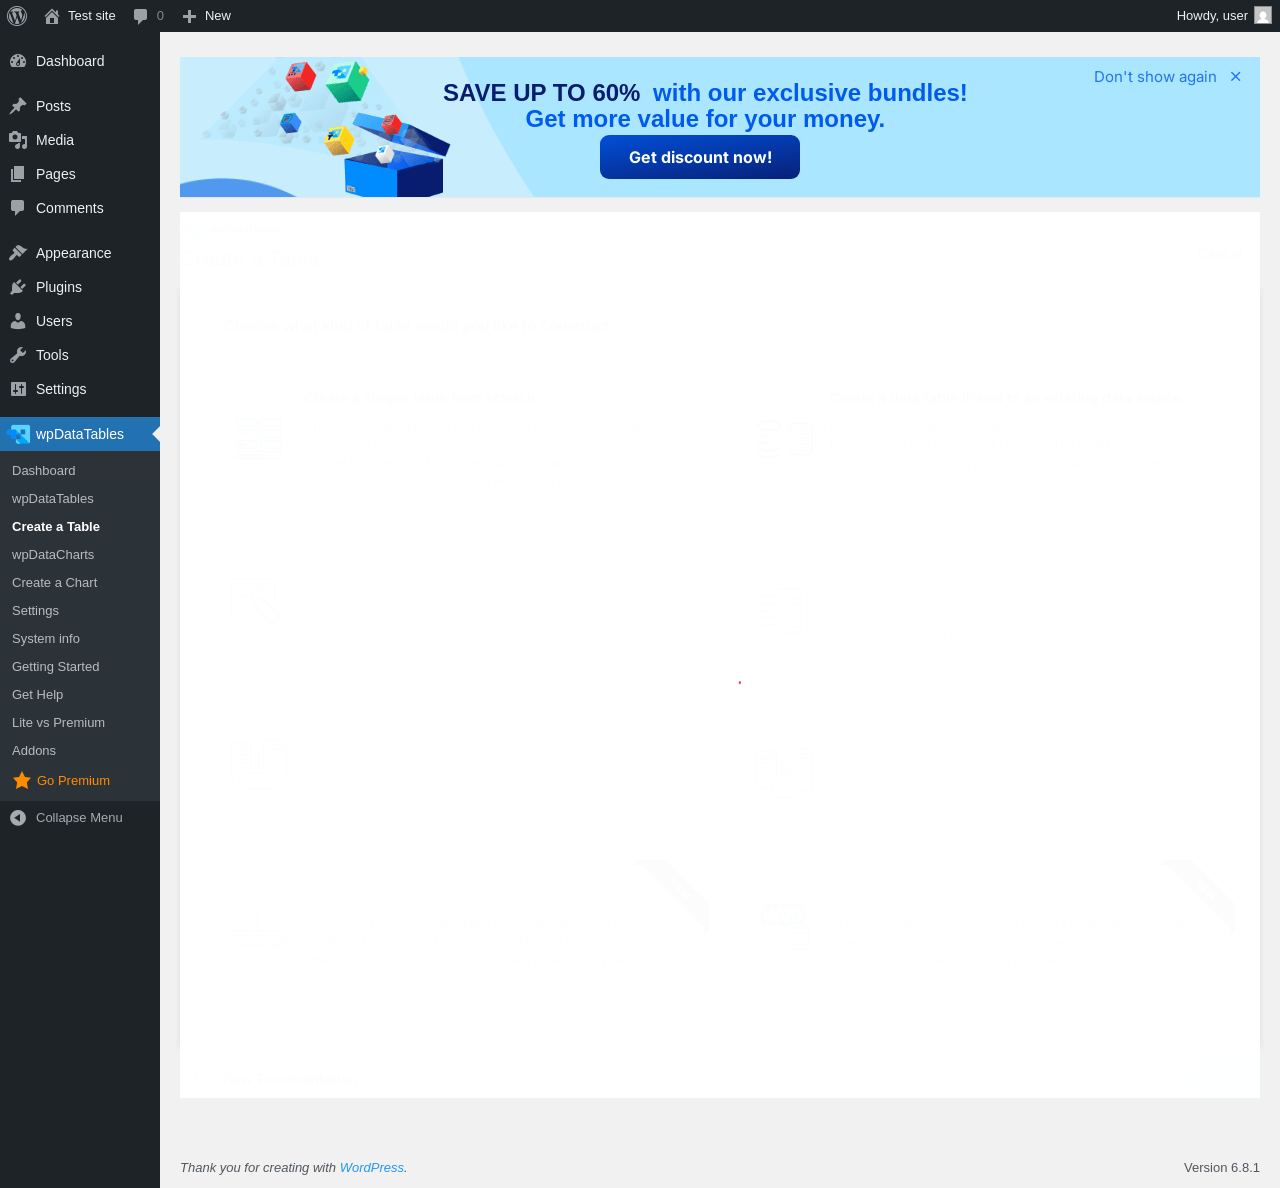Open wpDataTables submenu Settings
This screenshot has height=1188, width=1280.
36,611
